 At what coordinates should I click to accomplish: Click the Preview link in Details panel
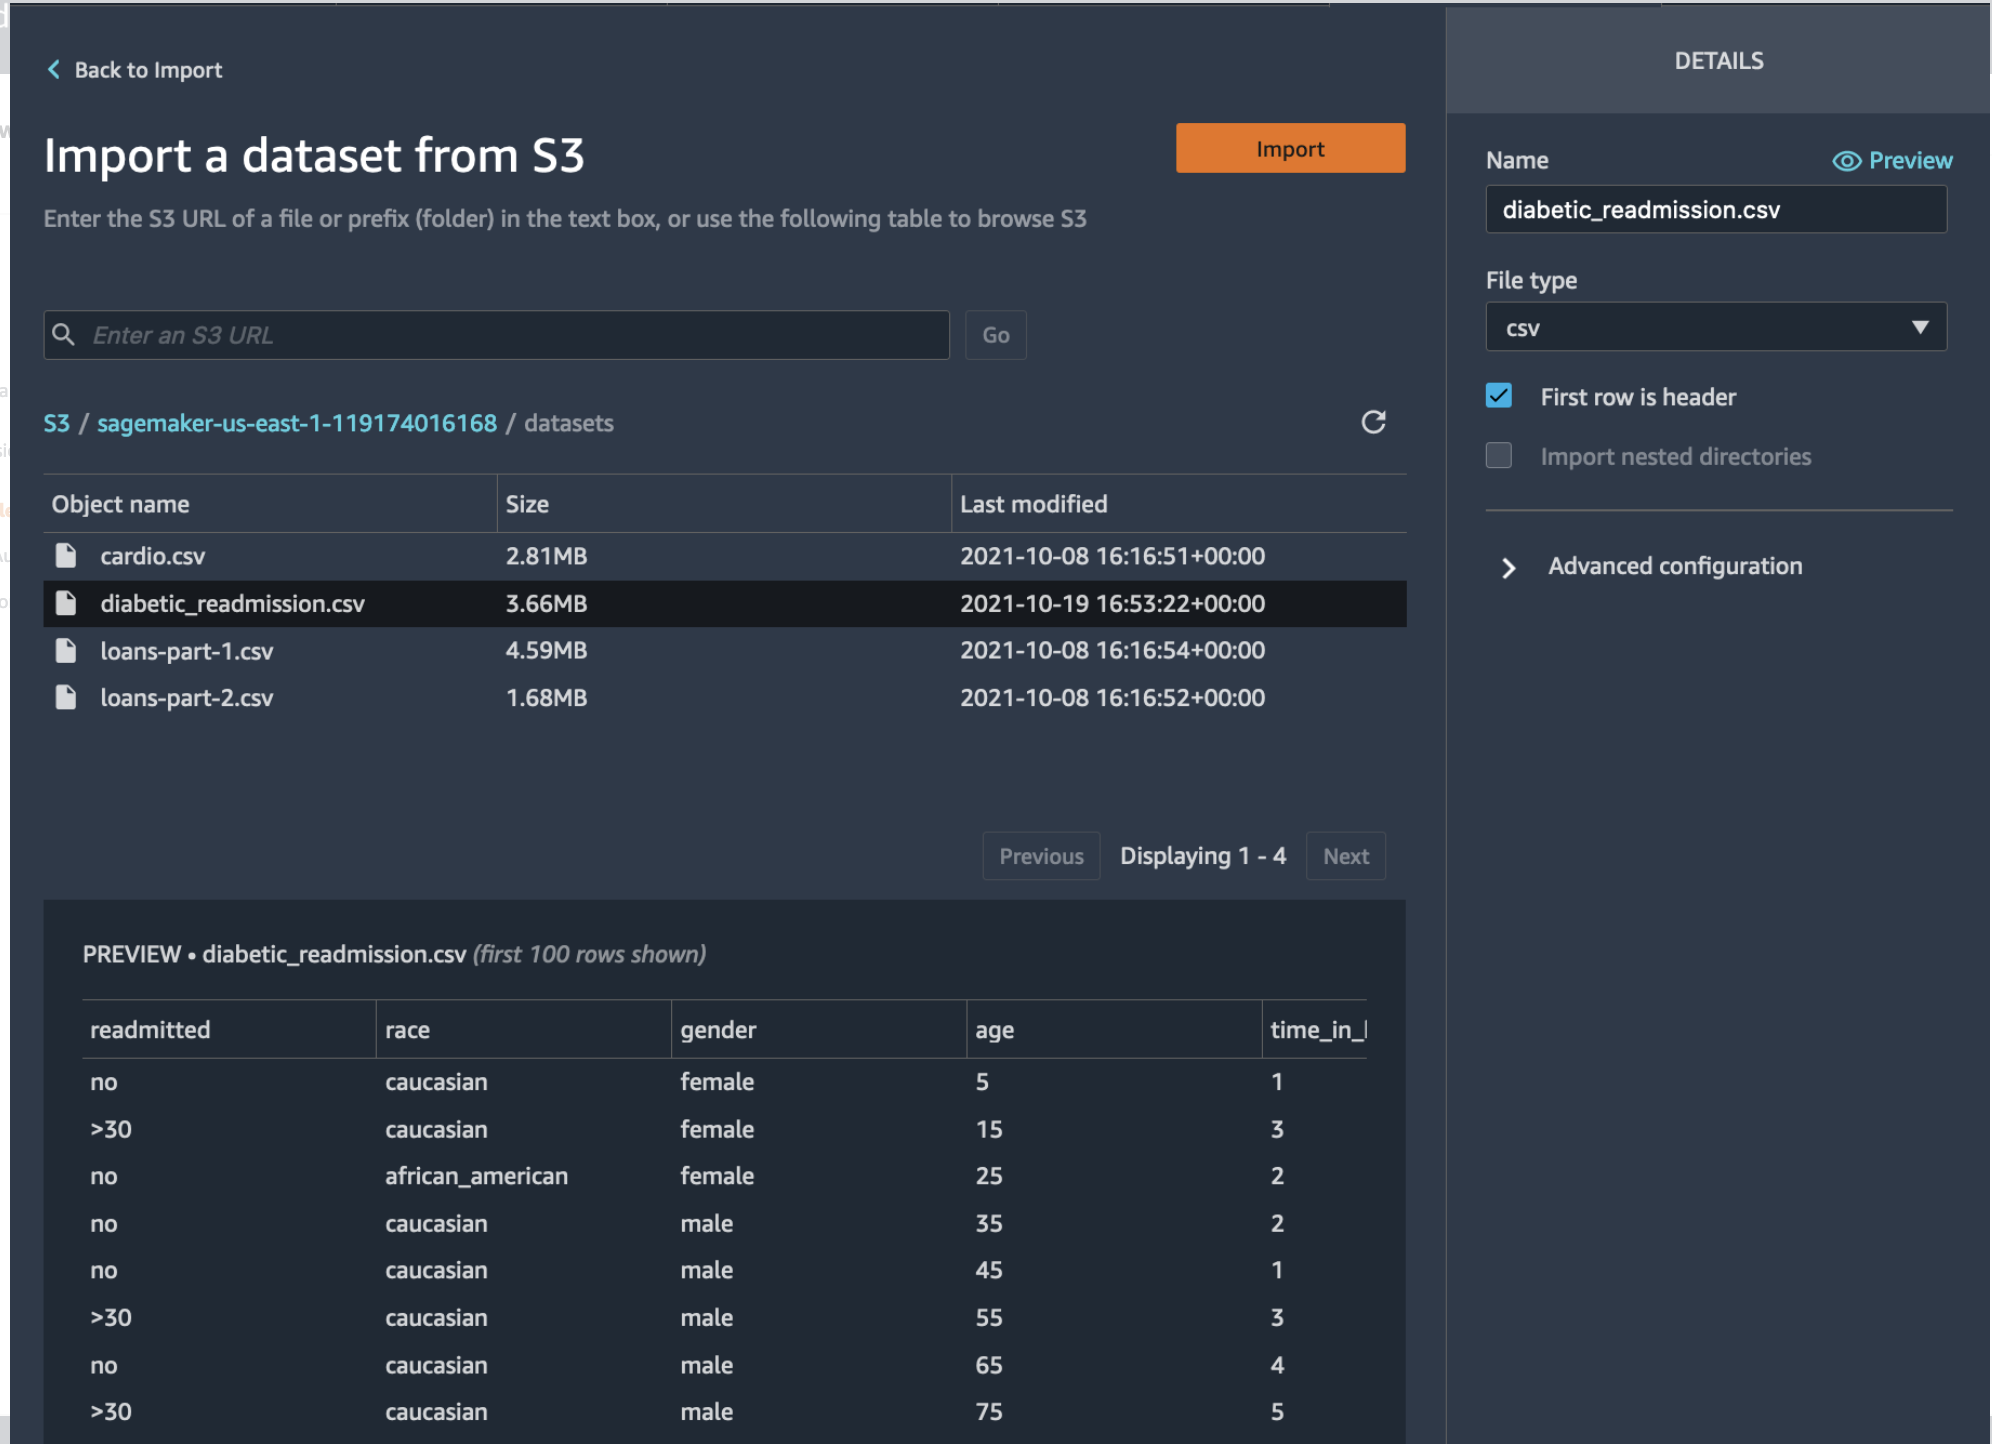click(x=1910, y=160)
